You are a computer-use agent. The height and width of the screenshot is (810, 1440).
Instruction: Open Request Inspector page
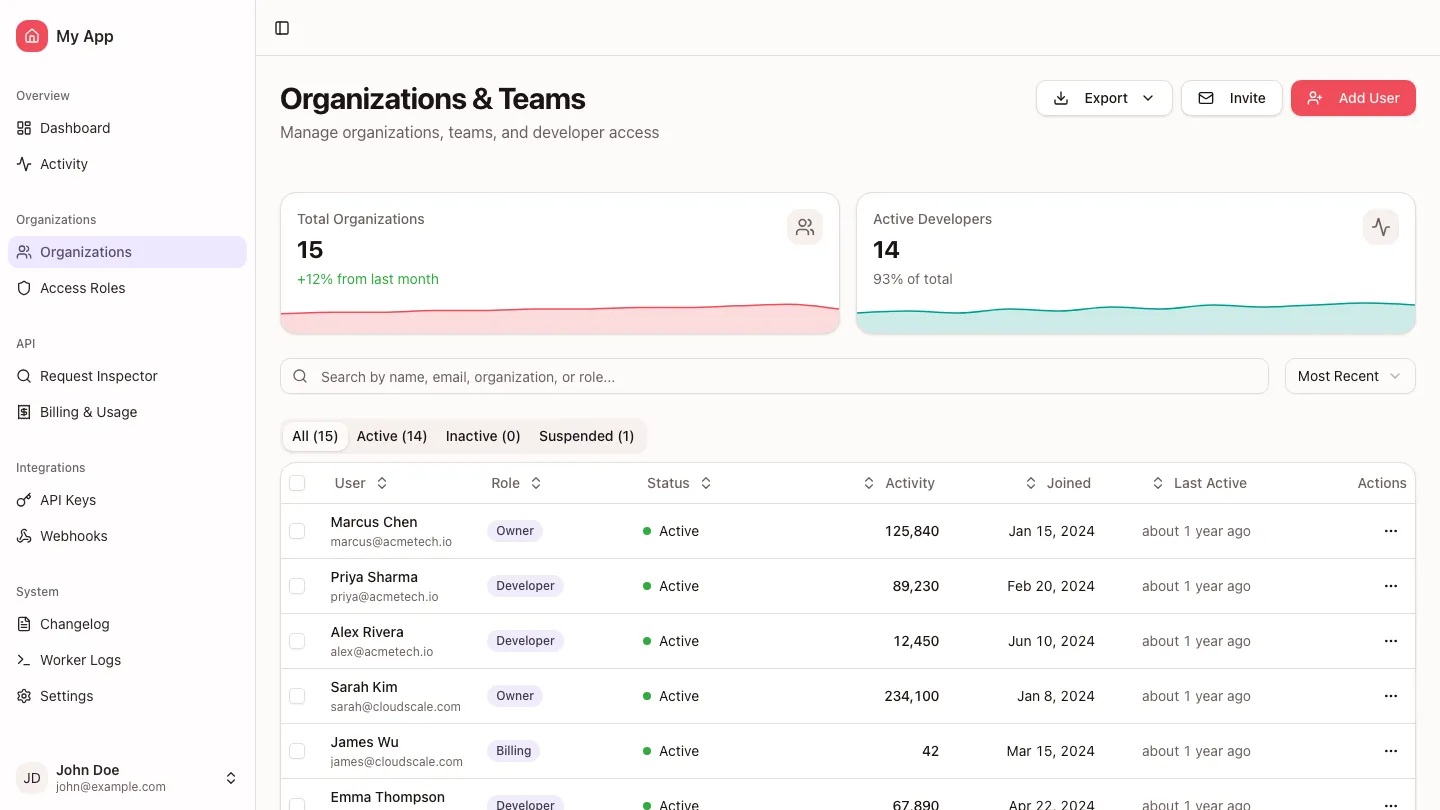click(x=98, y=376)
